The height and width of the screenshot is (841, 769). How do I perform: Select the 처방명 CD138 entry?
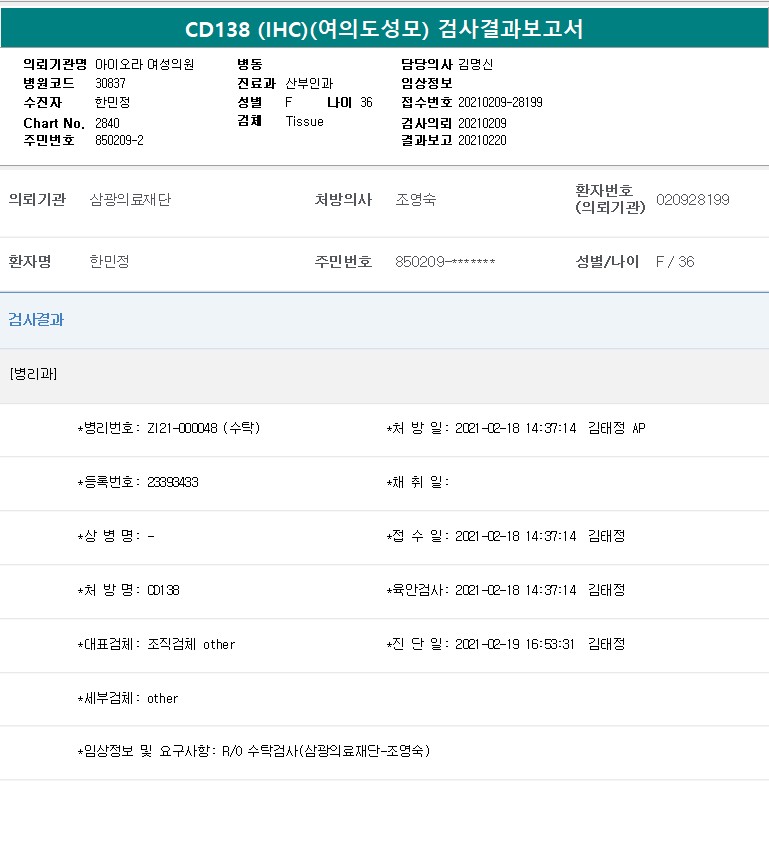coord(129,590)
